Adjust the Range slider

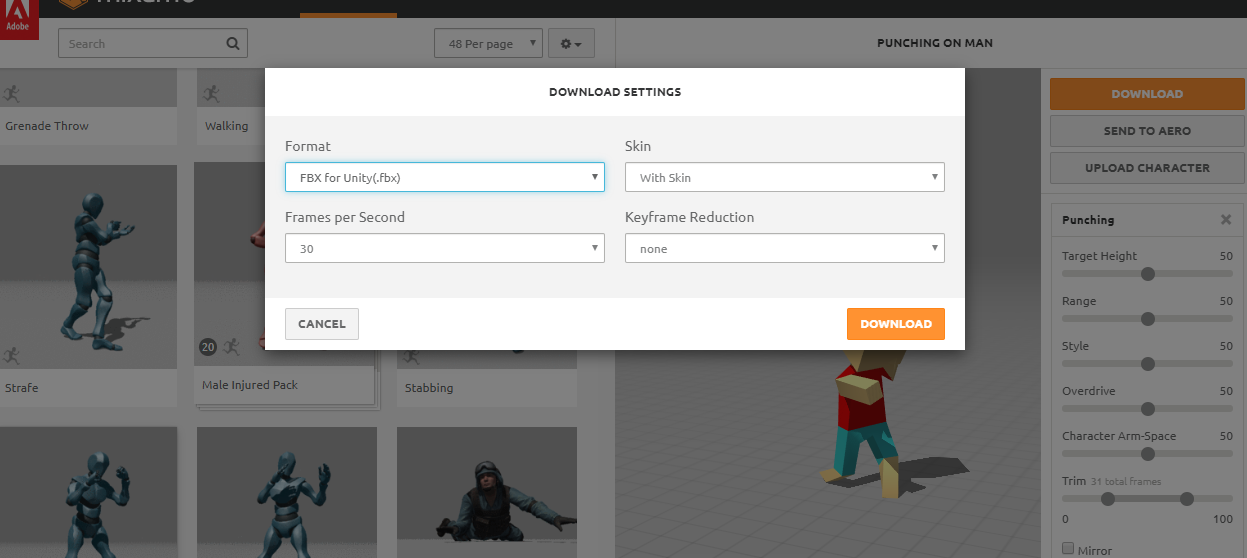tap(1148, 319)
